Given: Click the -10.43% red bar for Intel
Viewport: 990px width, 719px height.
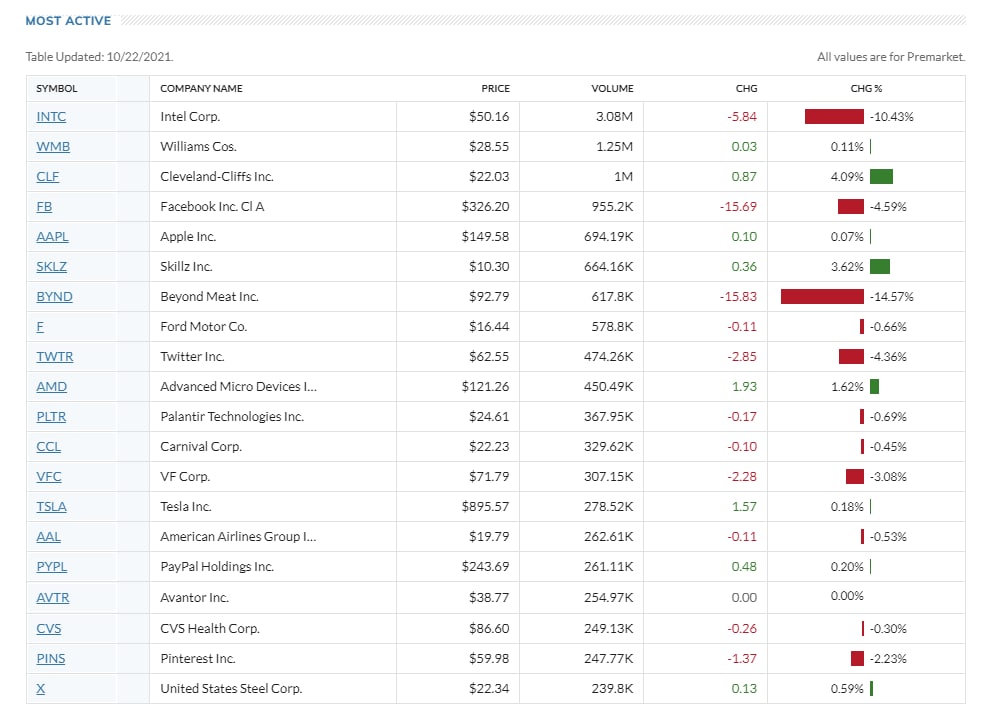Looking at the screenshot, I should [x=834, y=117].
